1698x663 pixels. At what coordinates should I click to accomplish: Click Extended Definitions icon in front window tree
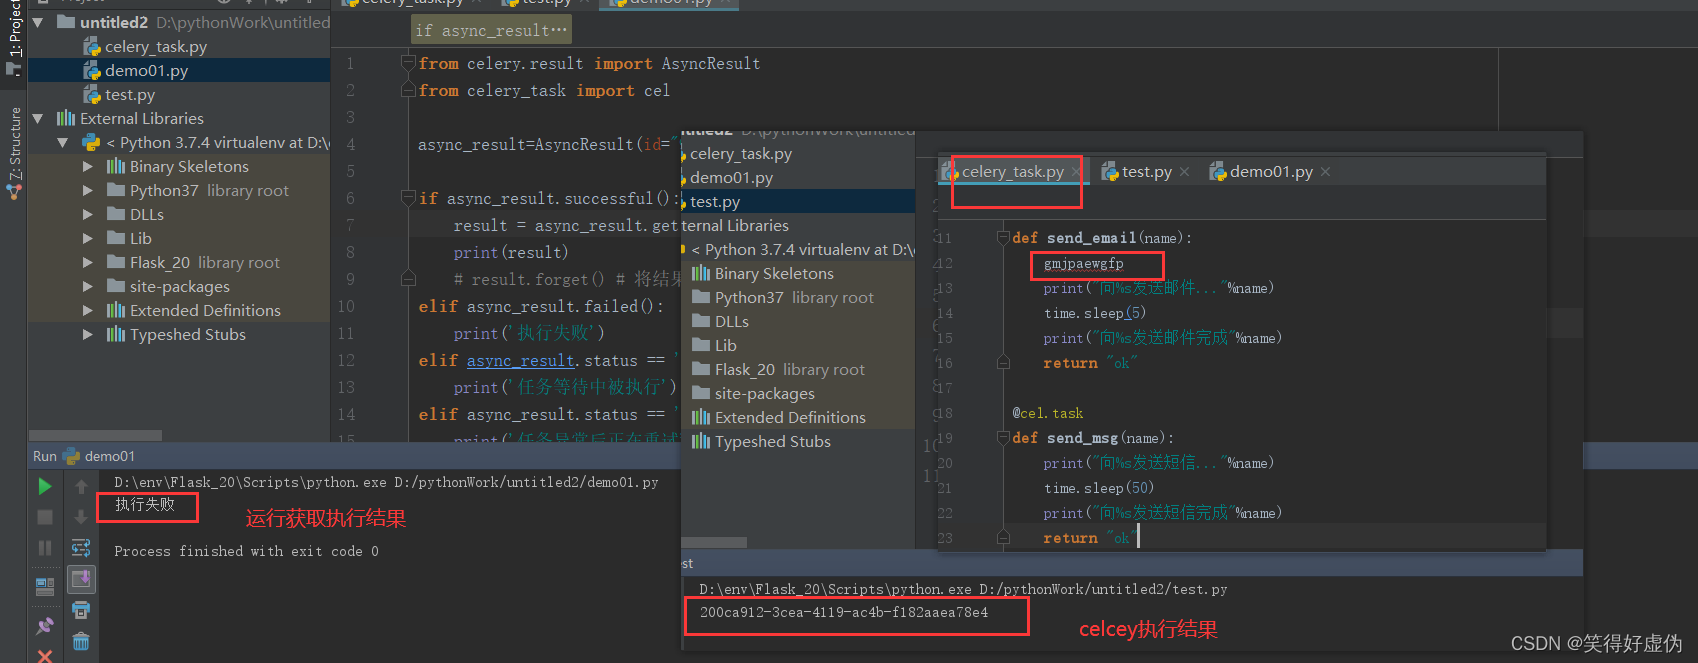(x=701, y=417)
